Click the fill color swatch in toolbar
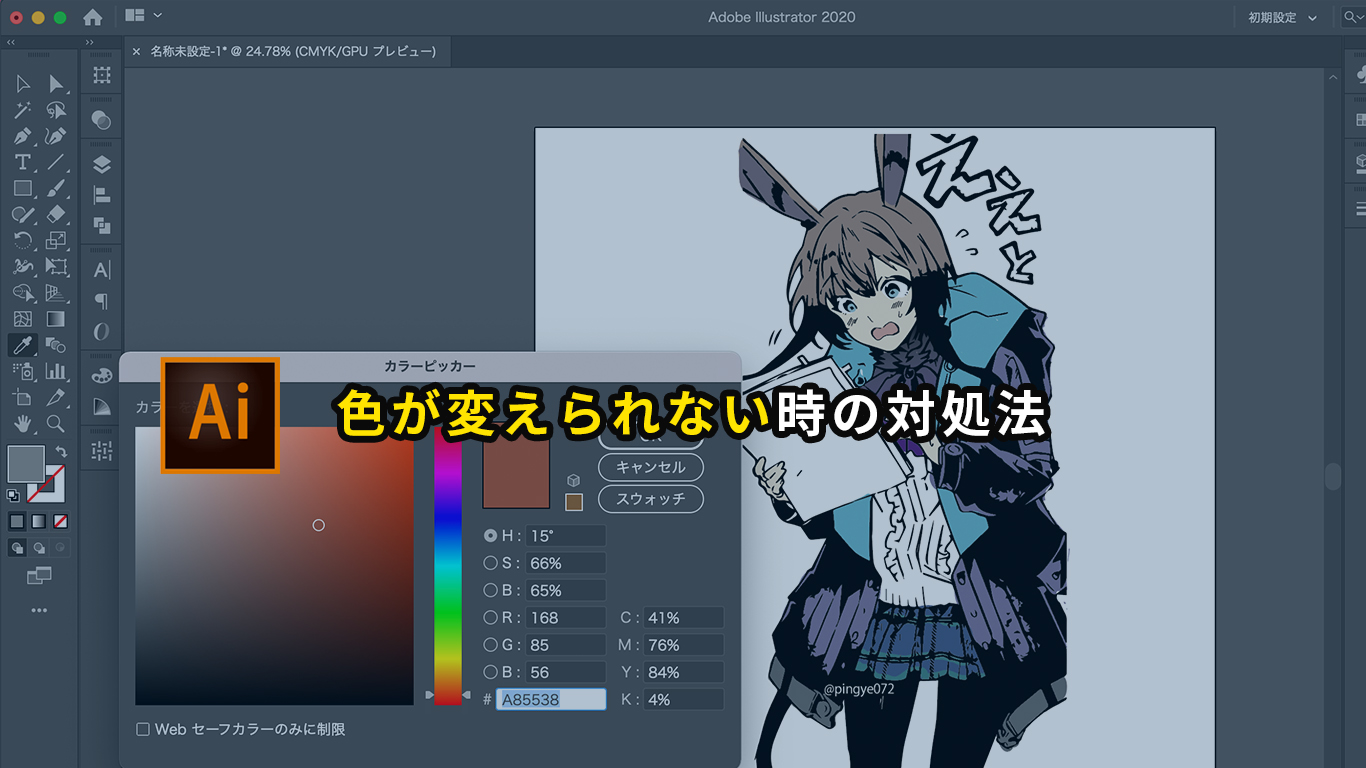 (26, 465)
